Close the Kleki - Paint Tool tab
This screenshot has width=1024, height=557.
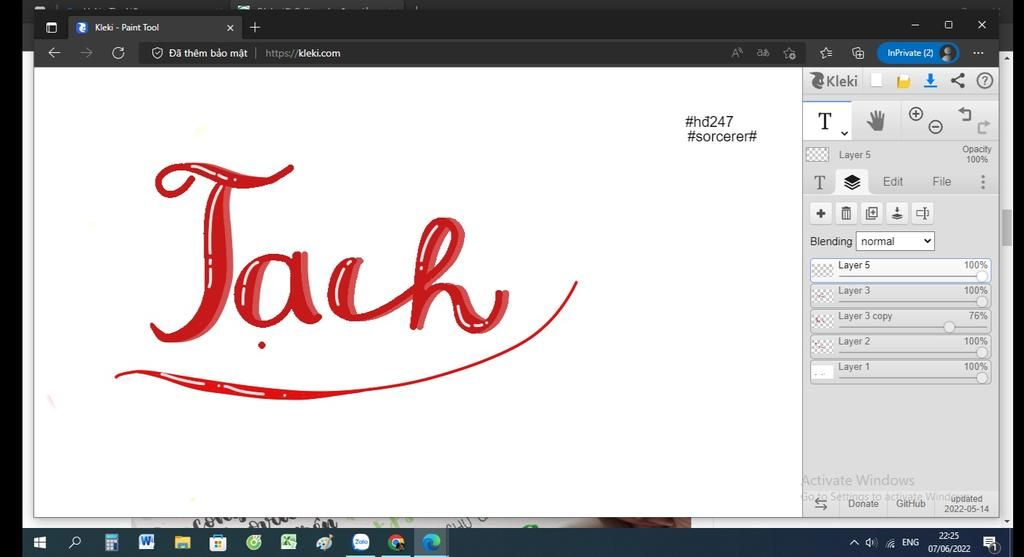pos(230,27)
